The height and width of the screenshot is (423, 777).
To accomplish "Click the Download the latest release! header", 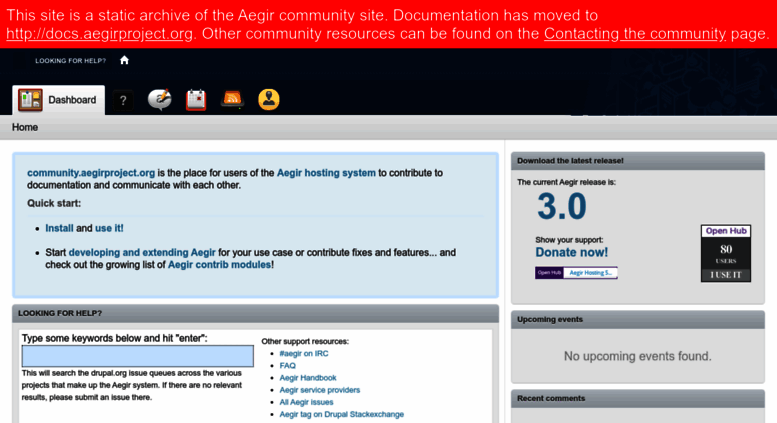I will (638, 161).
